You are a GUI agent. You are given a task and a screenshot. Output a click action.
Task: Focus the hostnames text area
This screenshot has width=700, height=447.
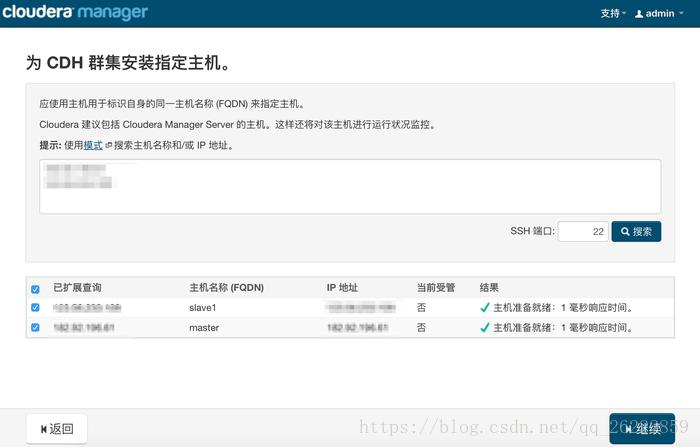click(x=350, y=186)
